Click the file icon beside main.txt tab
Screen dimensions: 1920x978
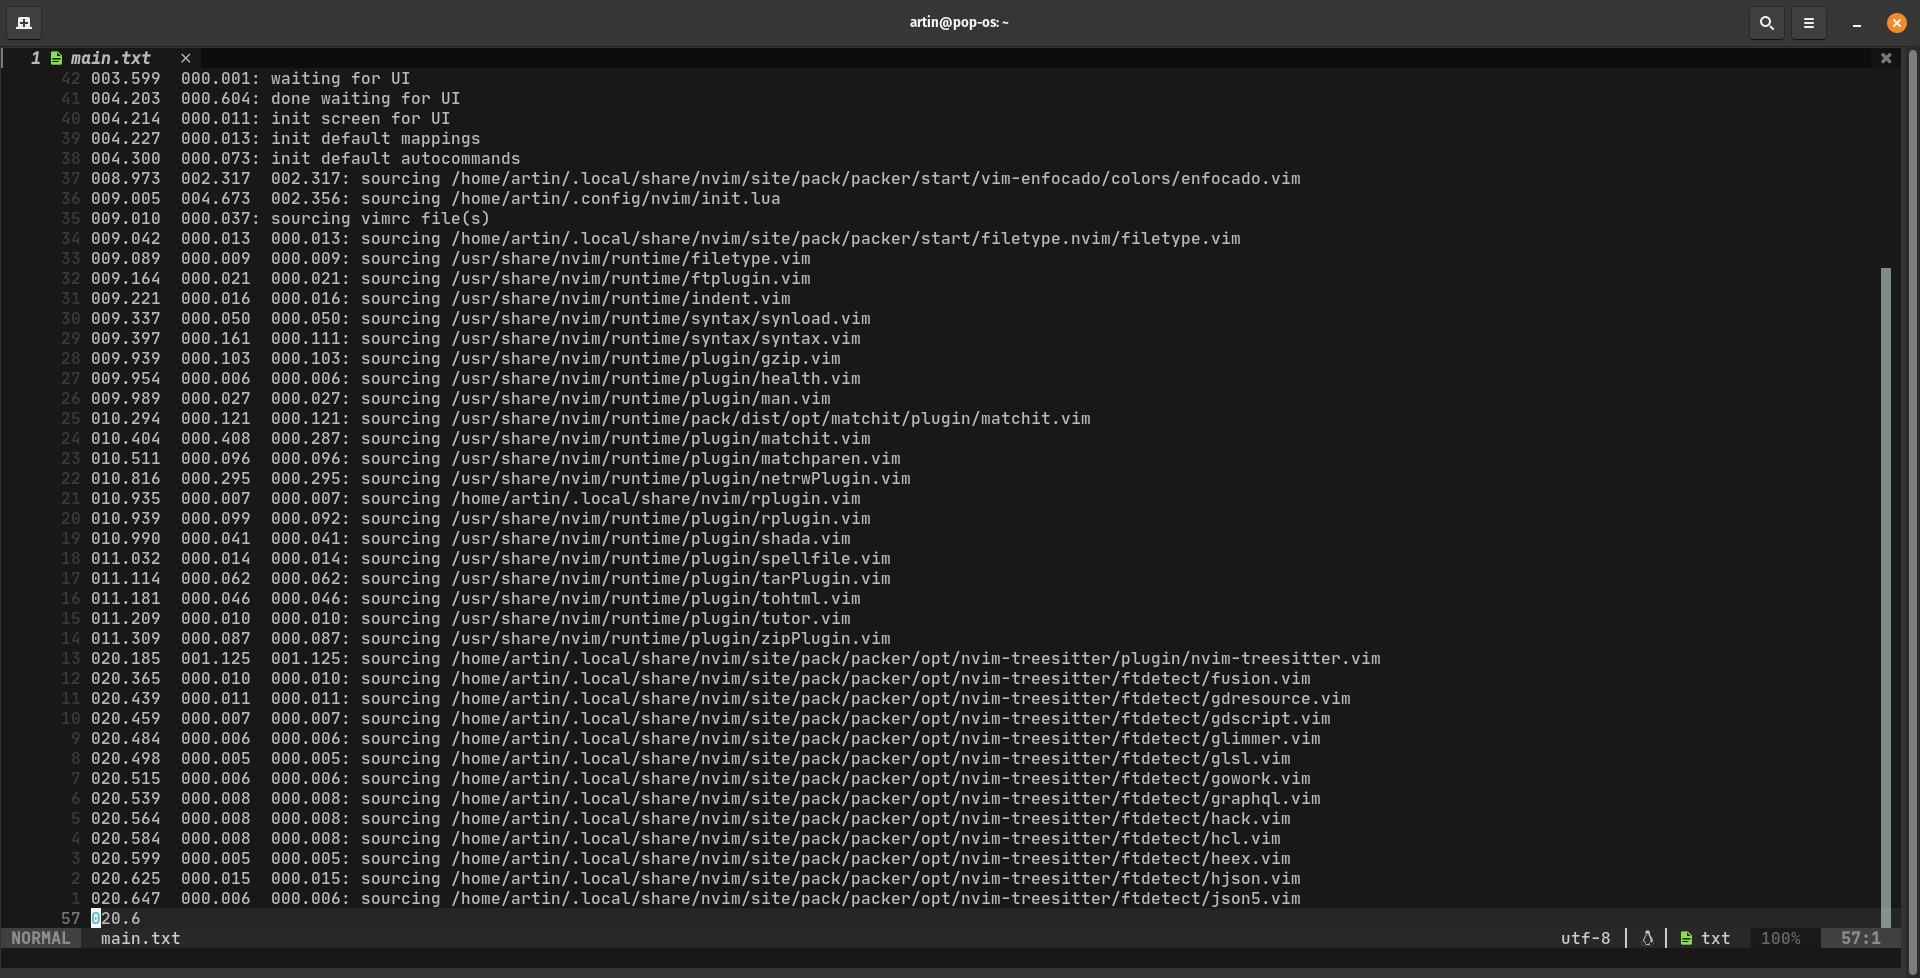coord(56,58)
